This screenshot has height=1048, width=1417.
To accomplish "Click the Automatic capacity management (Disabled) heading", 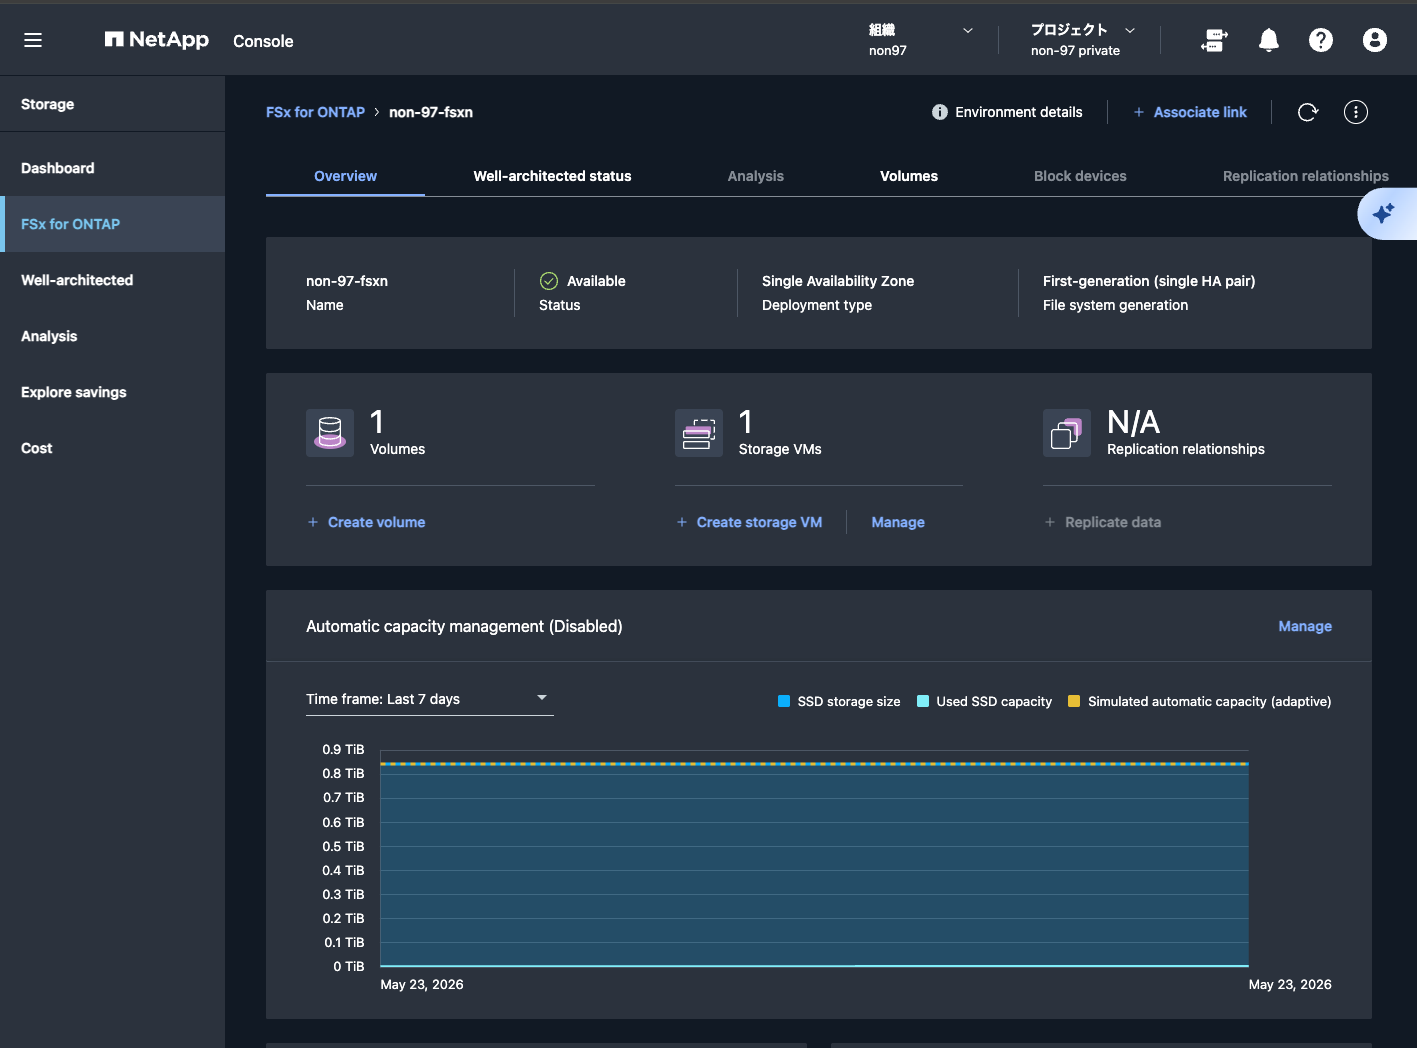I will (x=464, y=626).
